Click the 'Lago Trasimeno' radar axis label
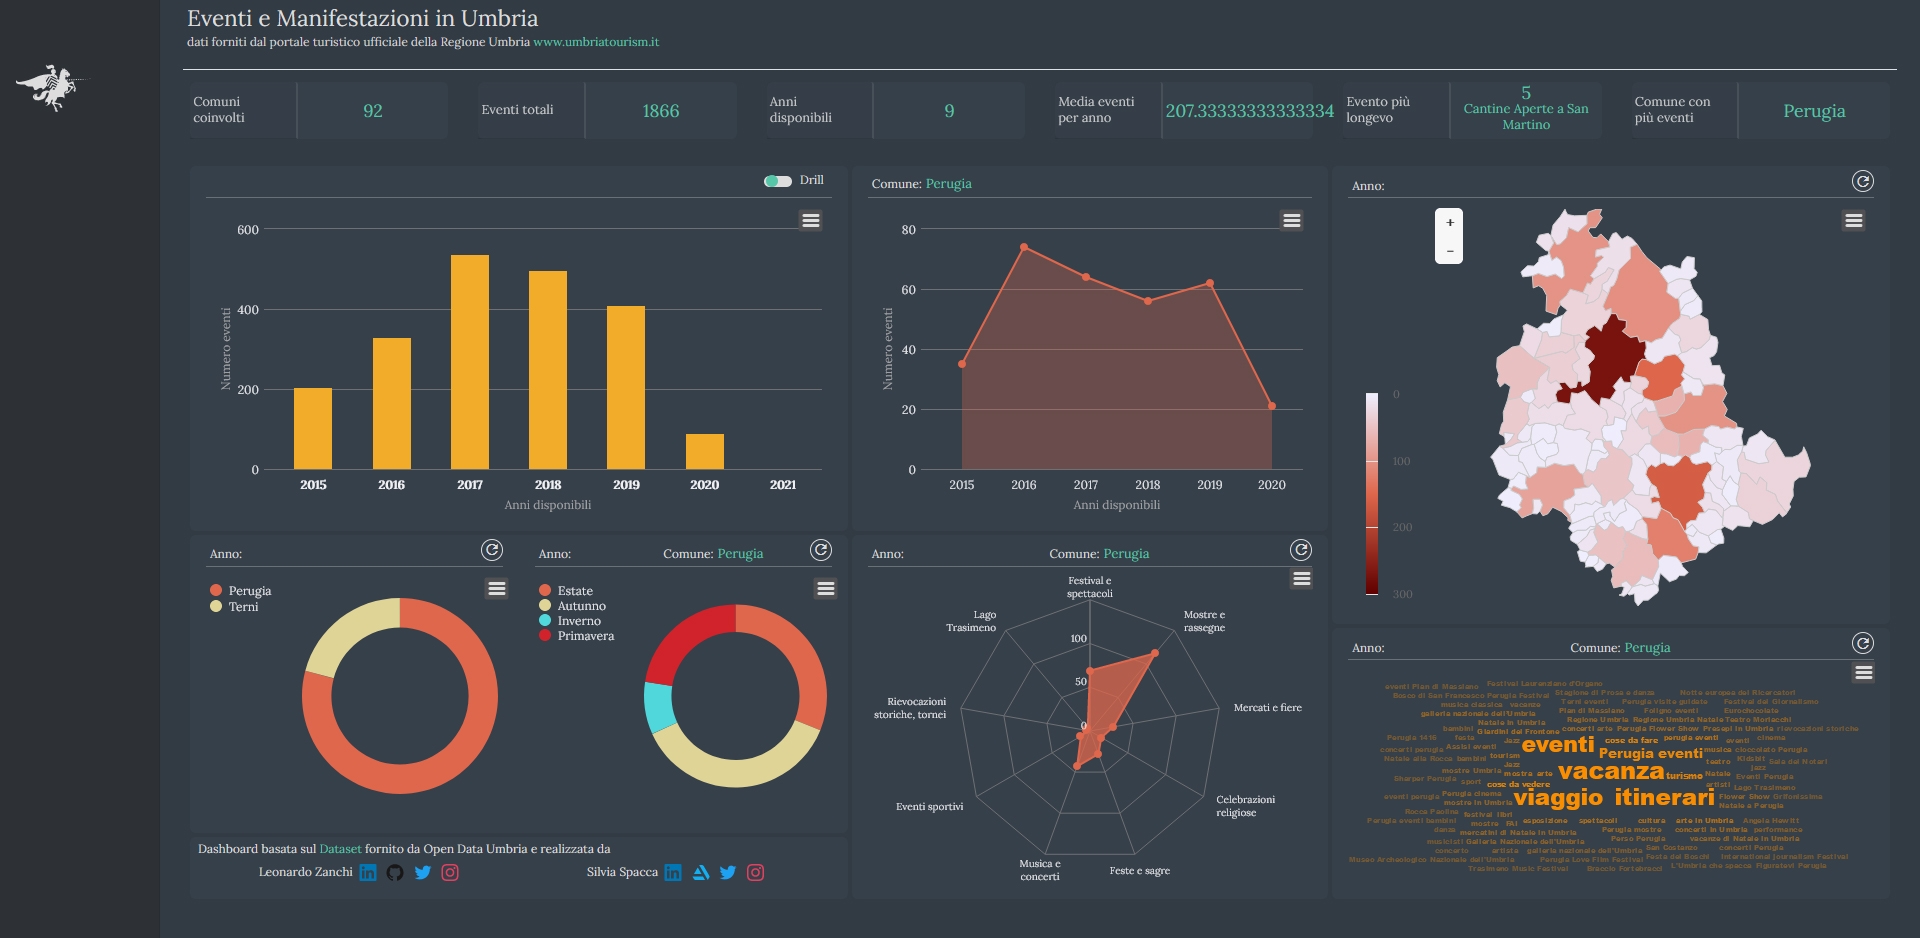Image resolution: width=1920 pixels, height=938 pixels. coord(971,621)
